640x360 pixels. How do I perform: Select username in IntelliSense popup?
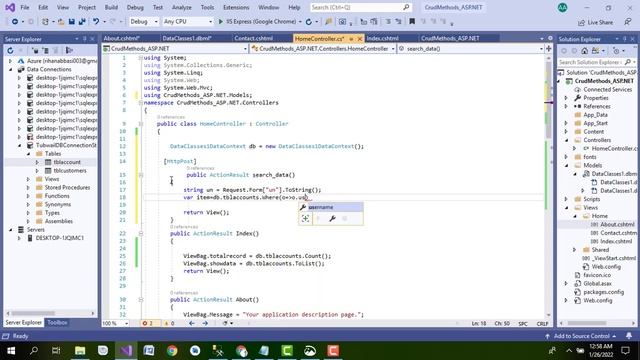point(331,207)
